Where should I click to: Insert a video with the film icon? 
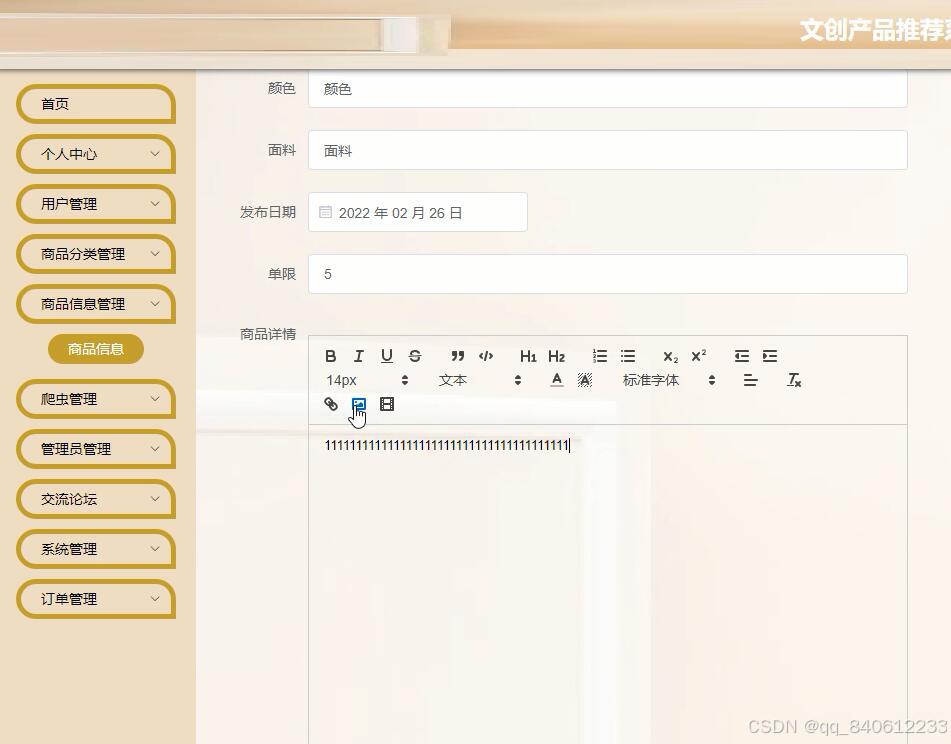pos(387,404)
